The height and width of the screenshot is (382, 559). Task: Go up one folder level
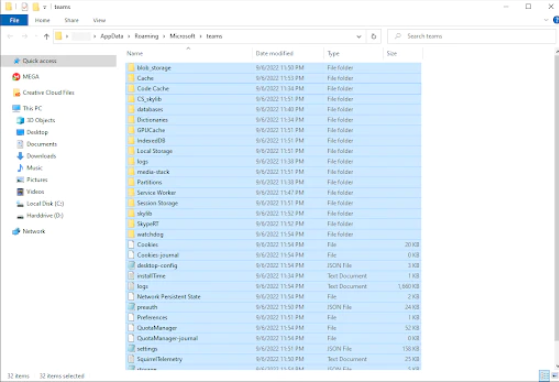(x=46, y=36)
